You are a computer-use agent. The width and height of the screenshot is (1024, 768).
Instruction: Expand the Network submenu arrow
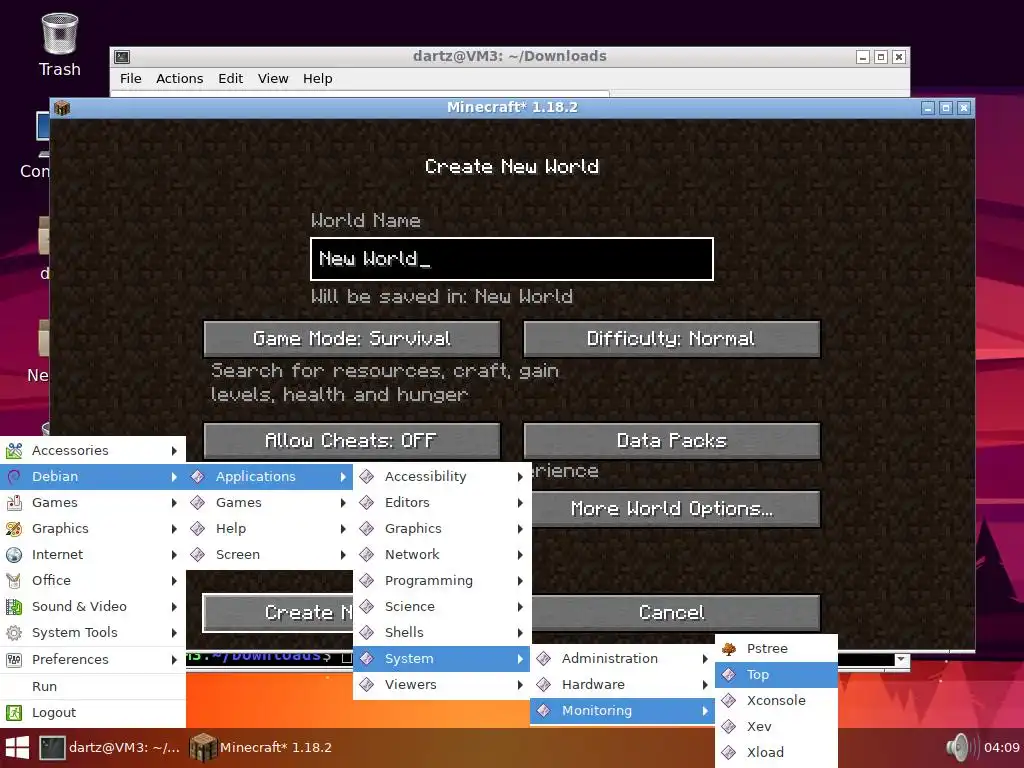[520, 555]
